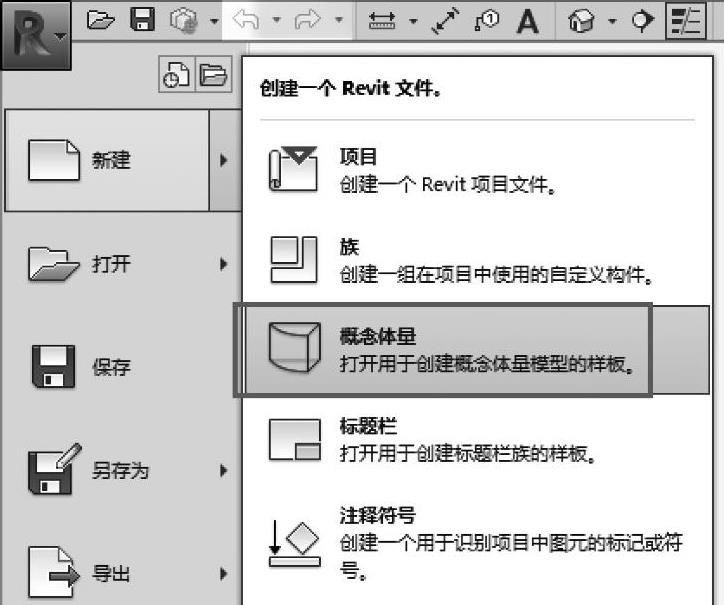Choose 标题栏 title block template
The image size is (724, 605).
tap(477, 439)
